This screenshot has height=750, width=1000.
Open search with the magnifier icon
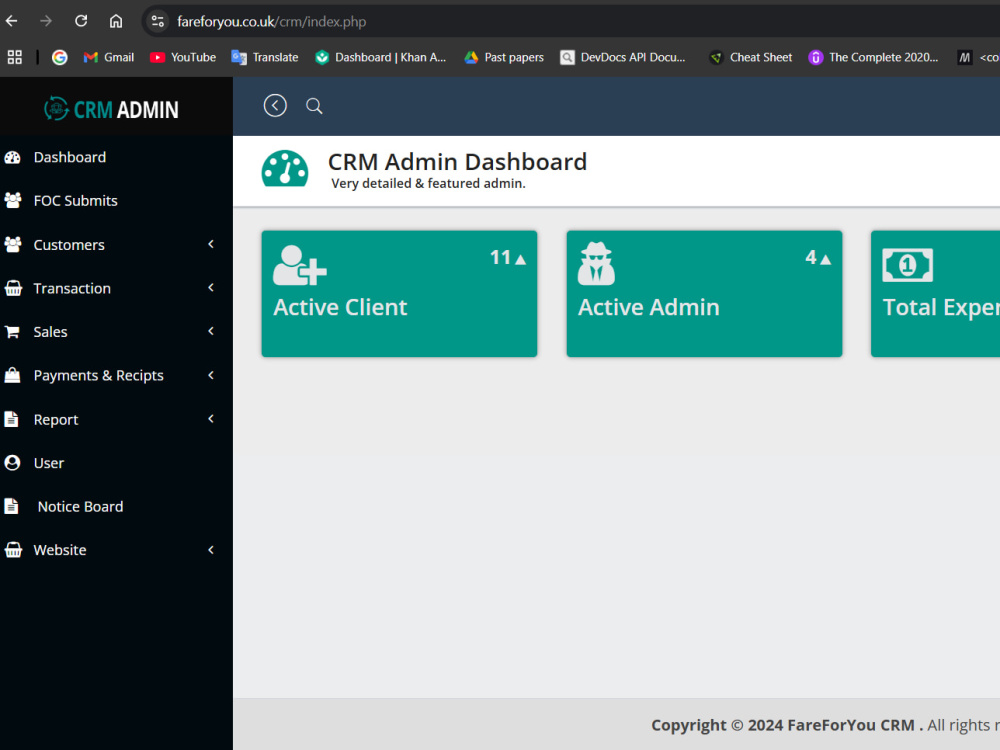tap(314, 106)
